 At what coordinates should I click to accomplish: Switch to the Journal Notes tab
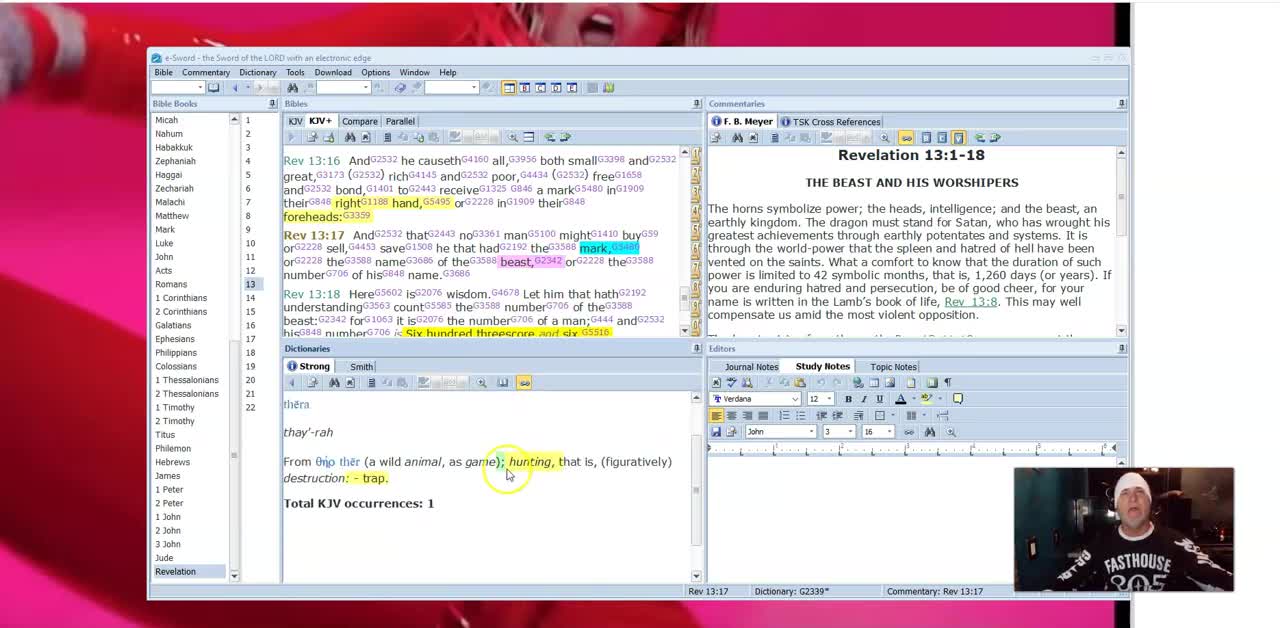pos(751,367)
